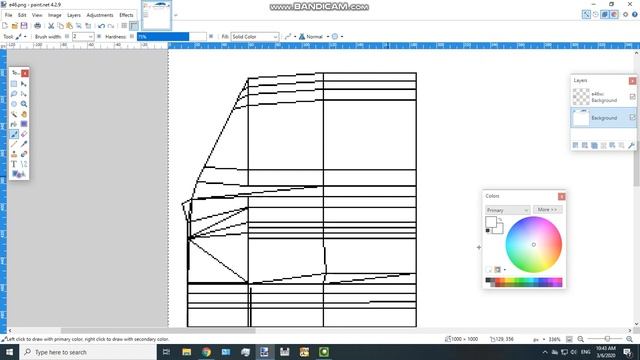This screenshot has width=640, height=360.
Task: Open the Layers menu
Action: pos(74,15)
